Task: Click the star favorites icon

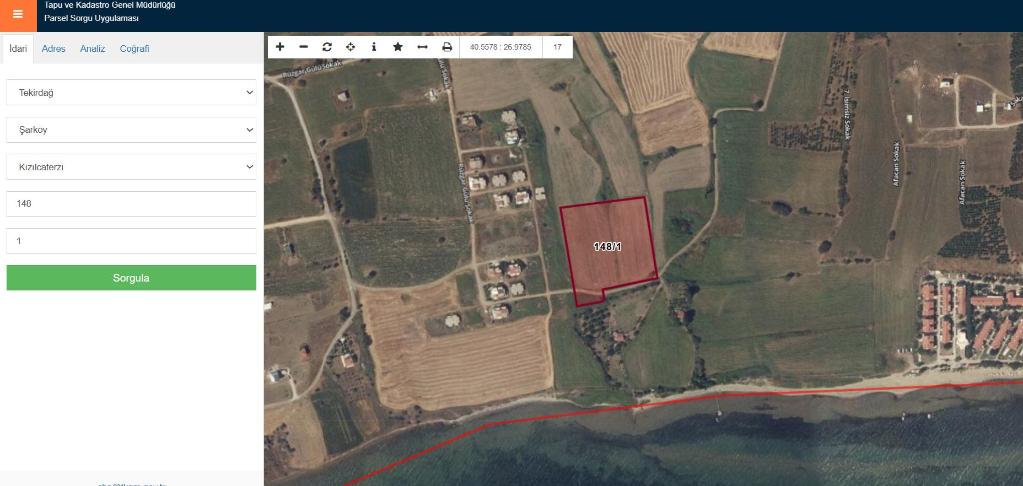Action: [x=398, y=47]
